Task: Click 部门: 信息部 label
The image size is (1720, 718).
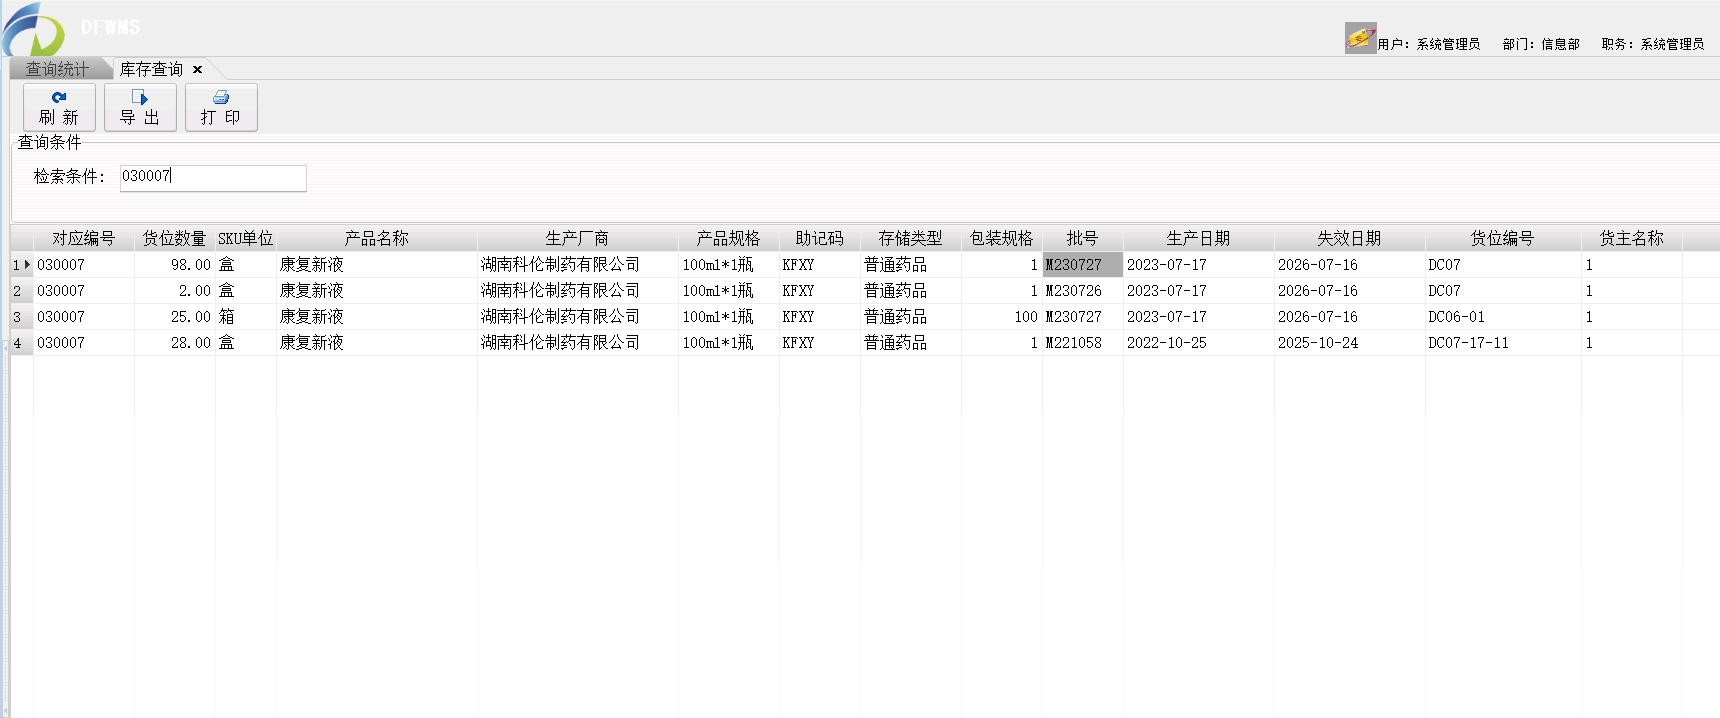Action: tap(1541, 44)
